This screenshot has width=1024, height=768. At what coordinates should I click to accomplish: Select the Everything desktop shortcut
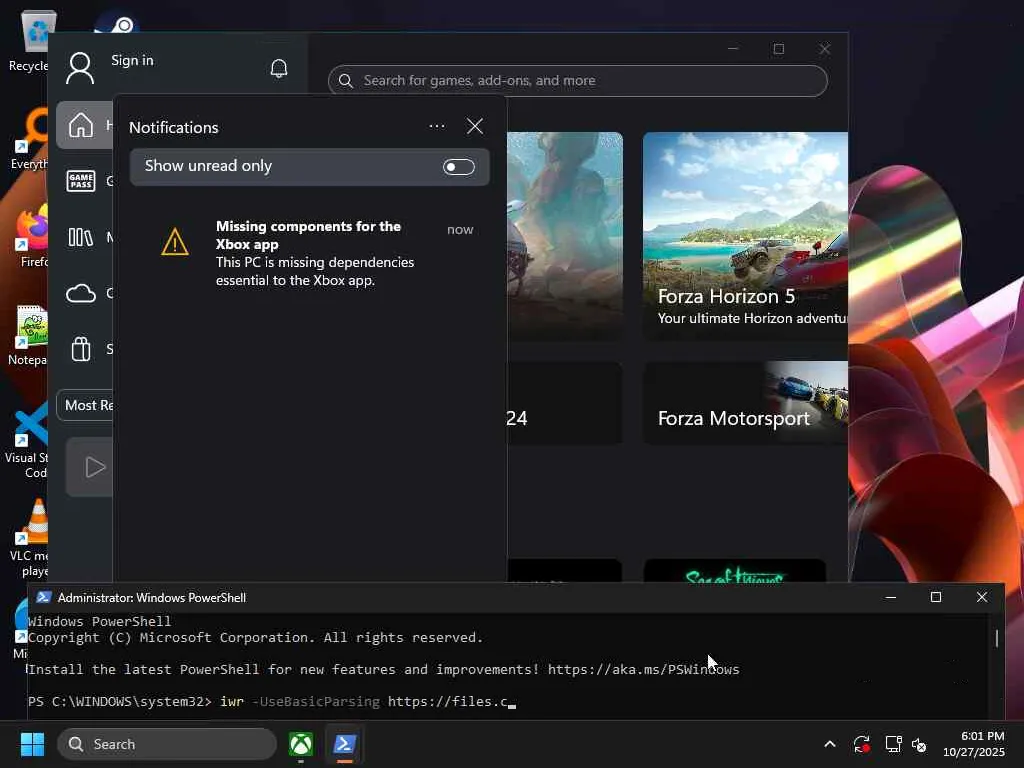coord(29,138)
